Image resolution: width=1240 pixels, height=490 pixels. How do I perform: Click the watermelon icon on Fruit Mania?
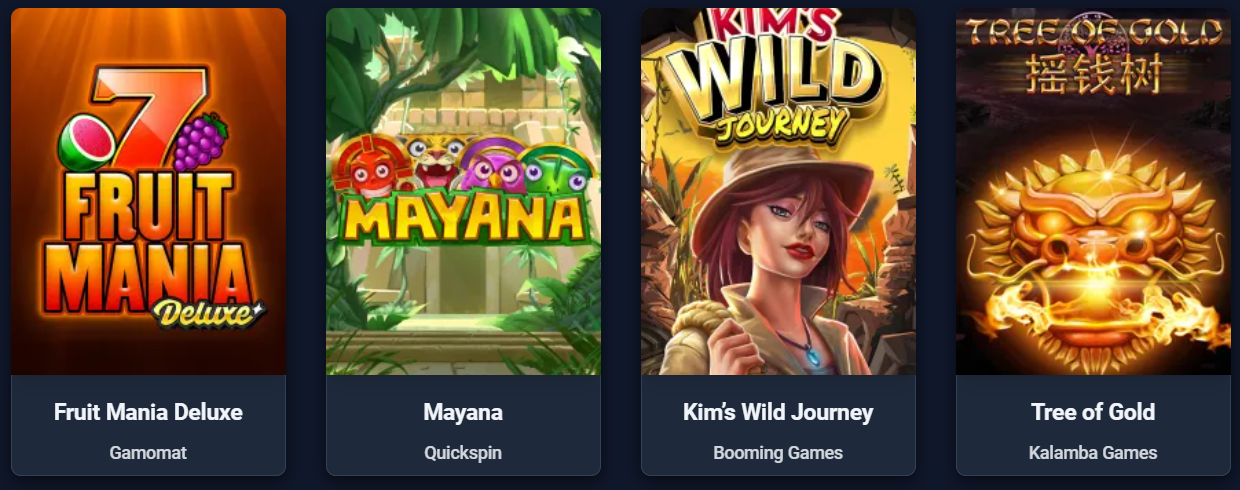83,140
